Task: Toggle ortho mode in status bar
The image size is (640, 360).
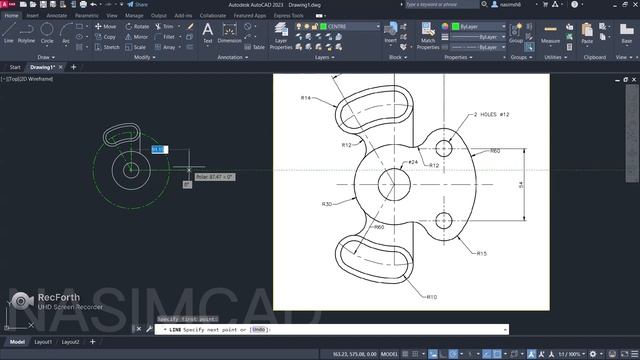Action: tap(443, 354)
